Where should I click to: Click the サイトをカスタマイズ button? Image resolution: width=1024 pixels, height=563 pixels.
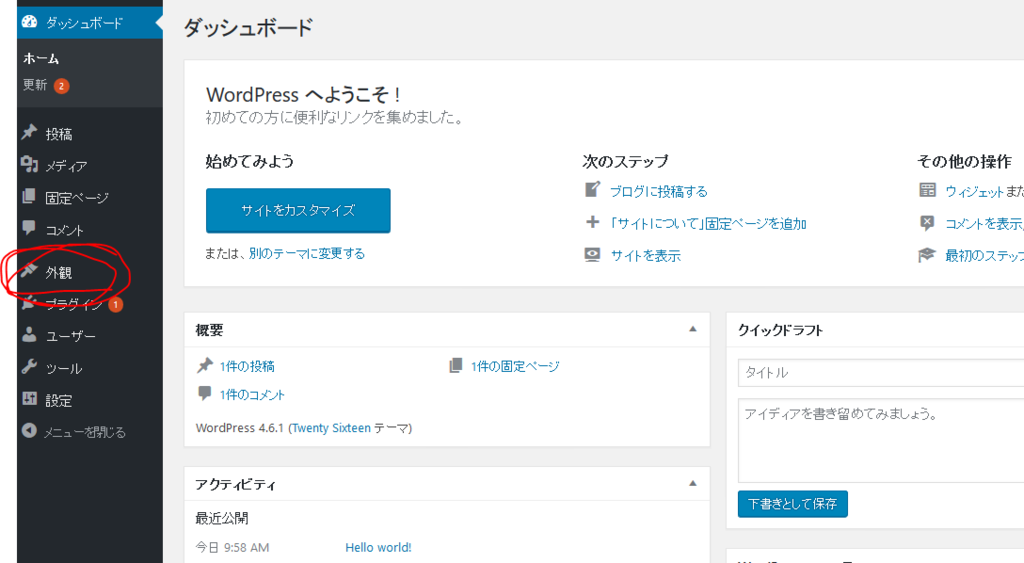coord(298,210)
